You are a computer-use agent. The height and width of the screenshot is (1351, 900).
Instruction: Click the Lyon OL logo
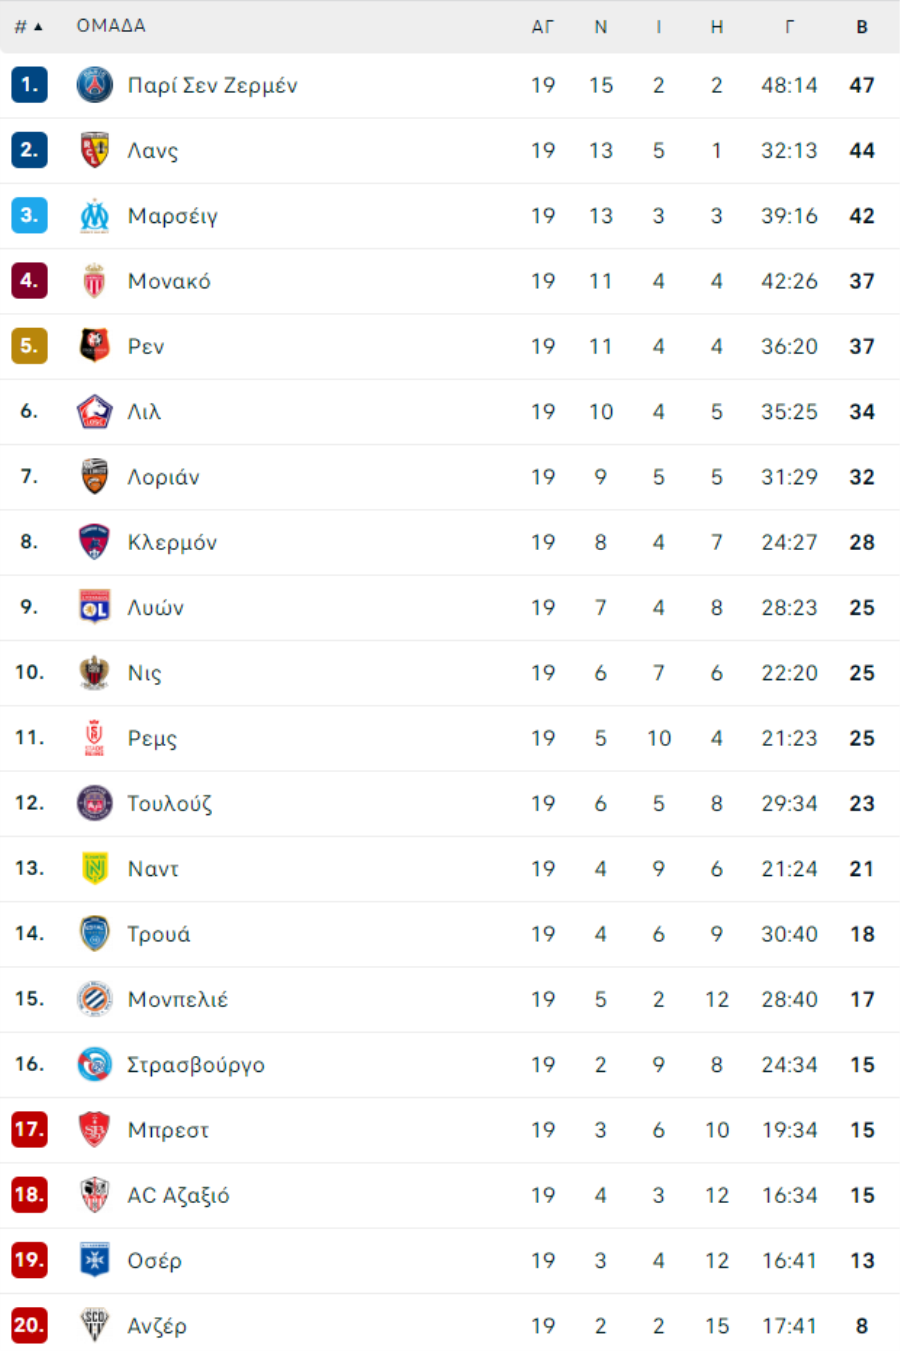95,607
